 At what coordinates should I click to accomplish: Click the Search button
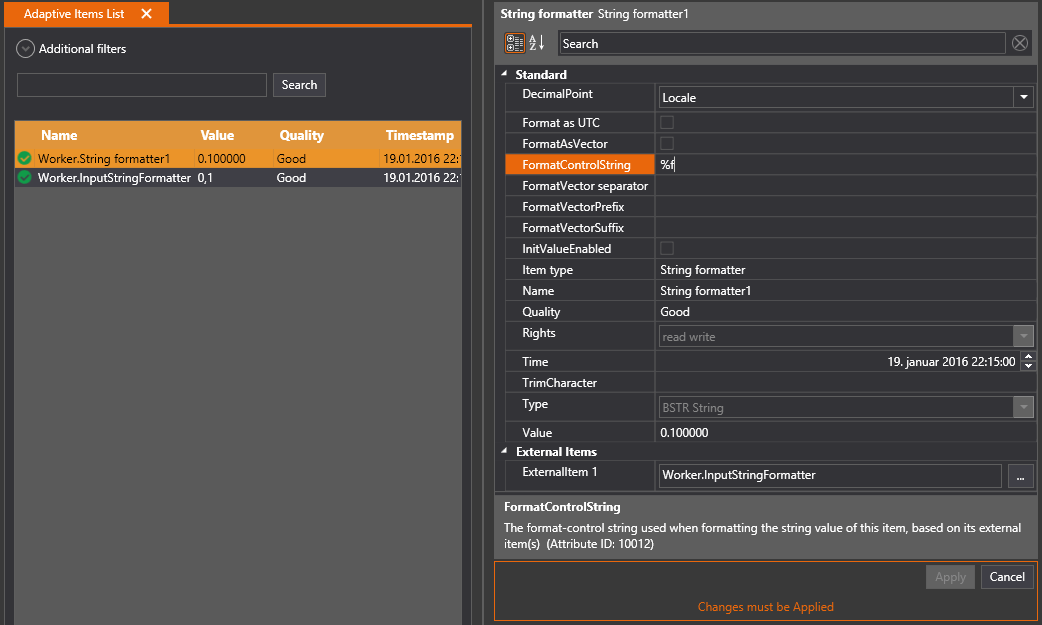pyautogui.click(x=299, y=84)
